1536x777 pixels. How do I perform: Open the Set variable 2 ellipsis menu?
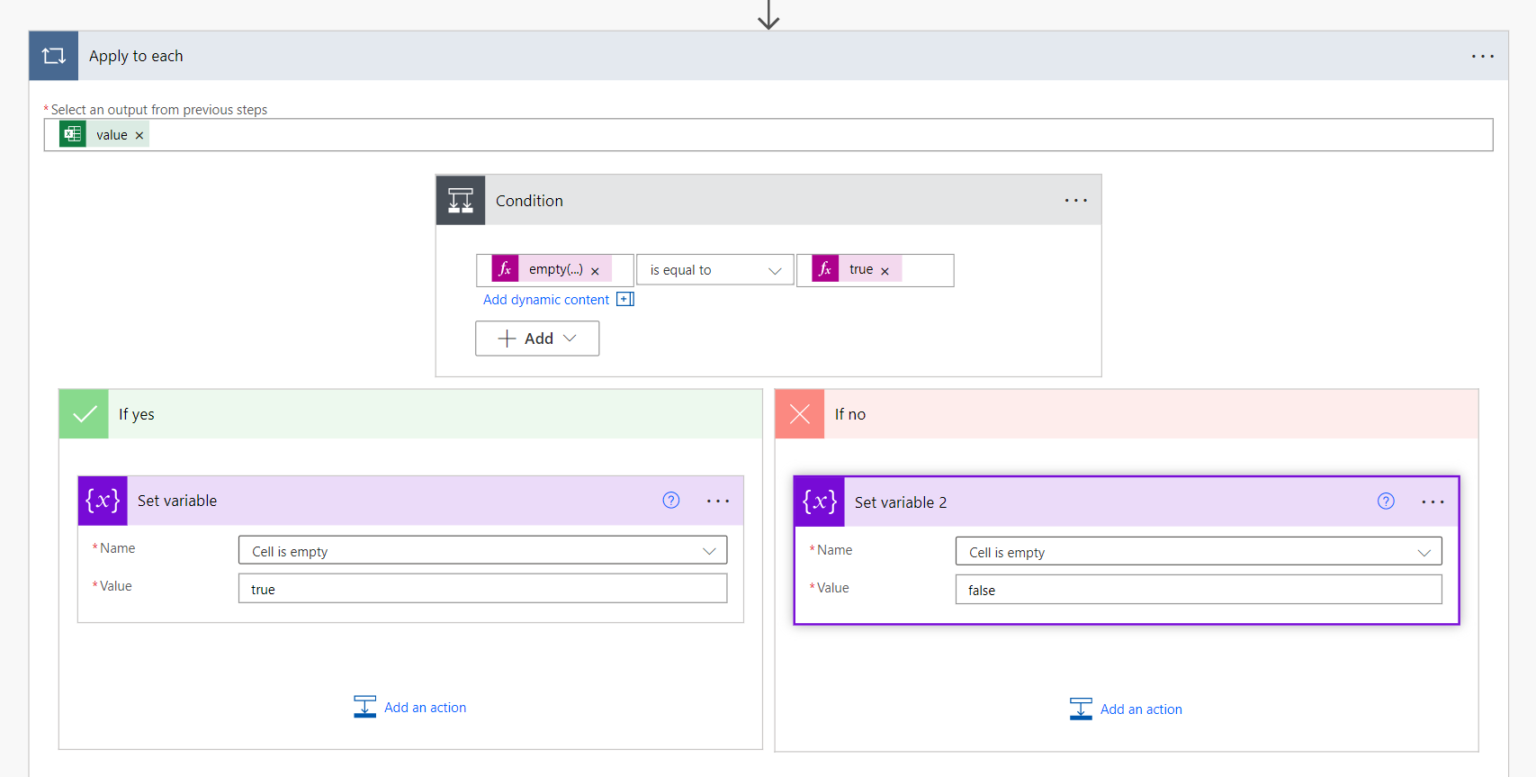pyautogui.click(x=1433, y=501)
